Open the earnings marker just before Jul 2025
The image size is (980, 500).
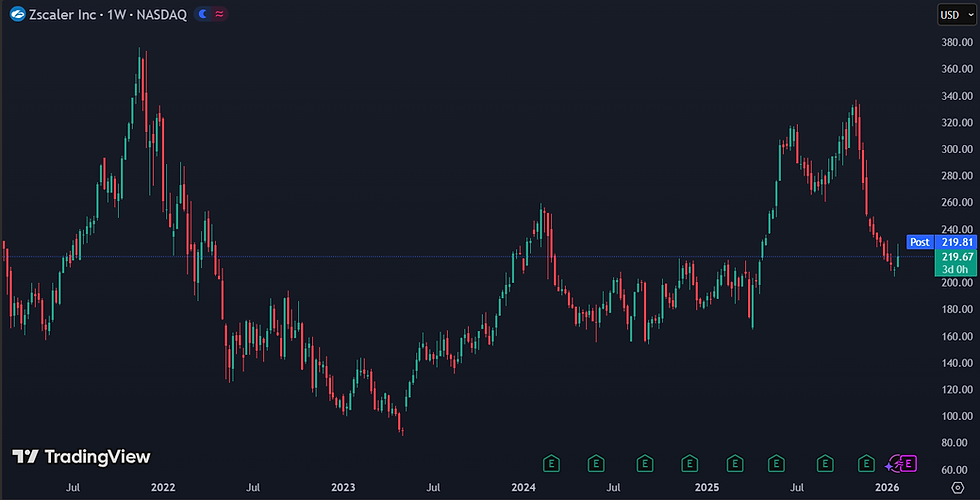click(x=776, y=463)
